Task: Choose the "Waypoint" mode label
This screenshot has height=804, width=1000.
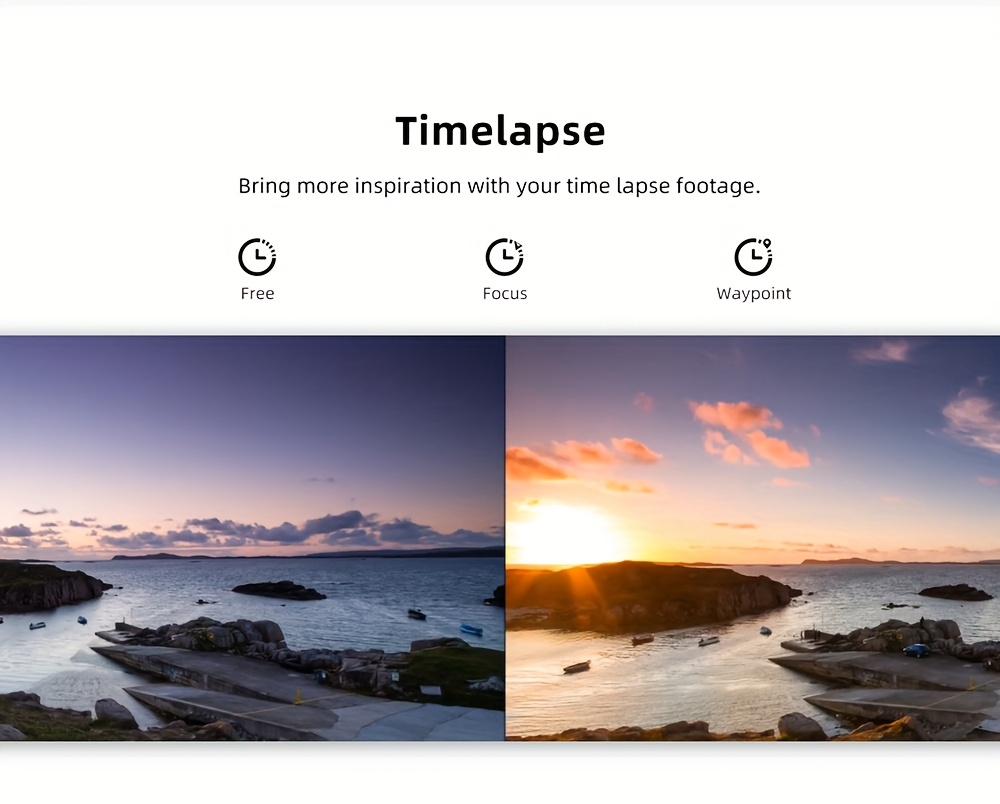Action: (x=753, y=294)
